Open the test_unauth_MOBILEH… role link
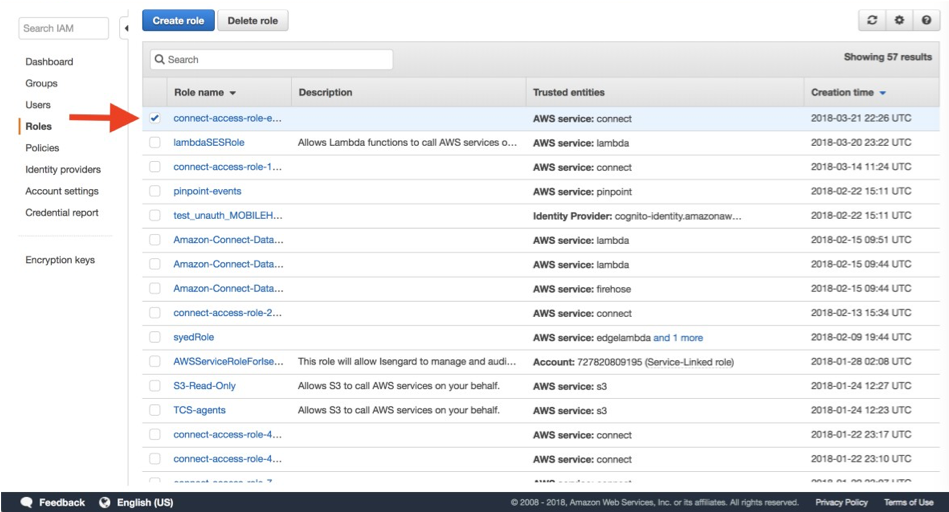949x512 pixels. click(x=228, y=215)
